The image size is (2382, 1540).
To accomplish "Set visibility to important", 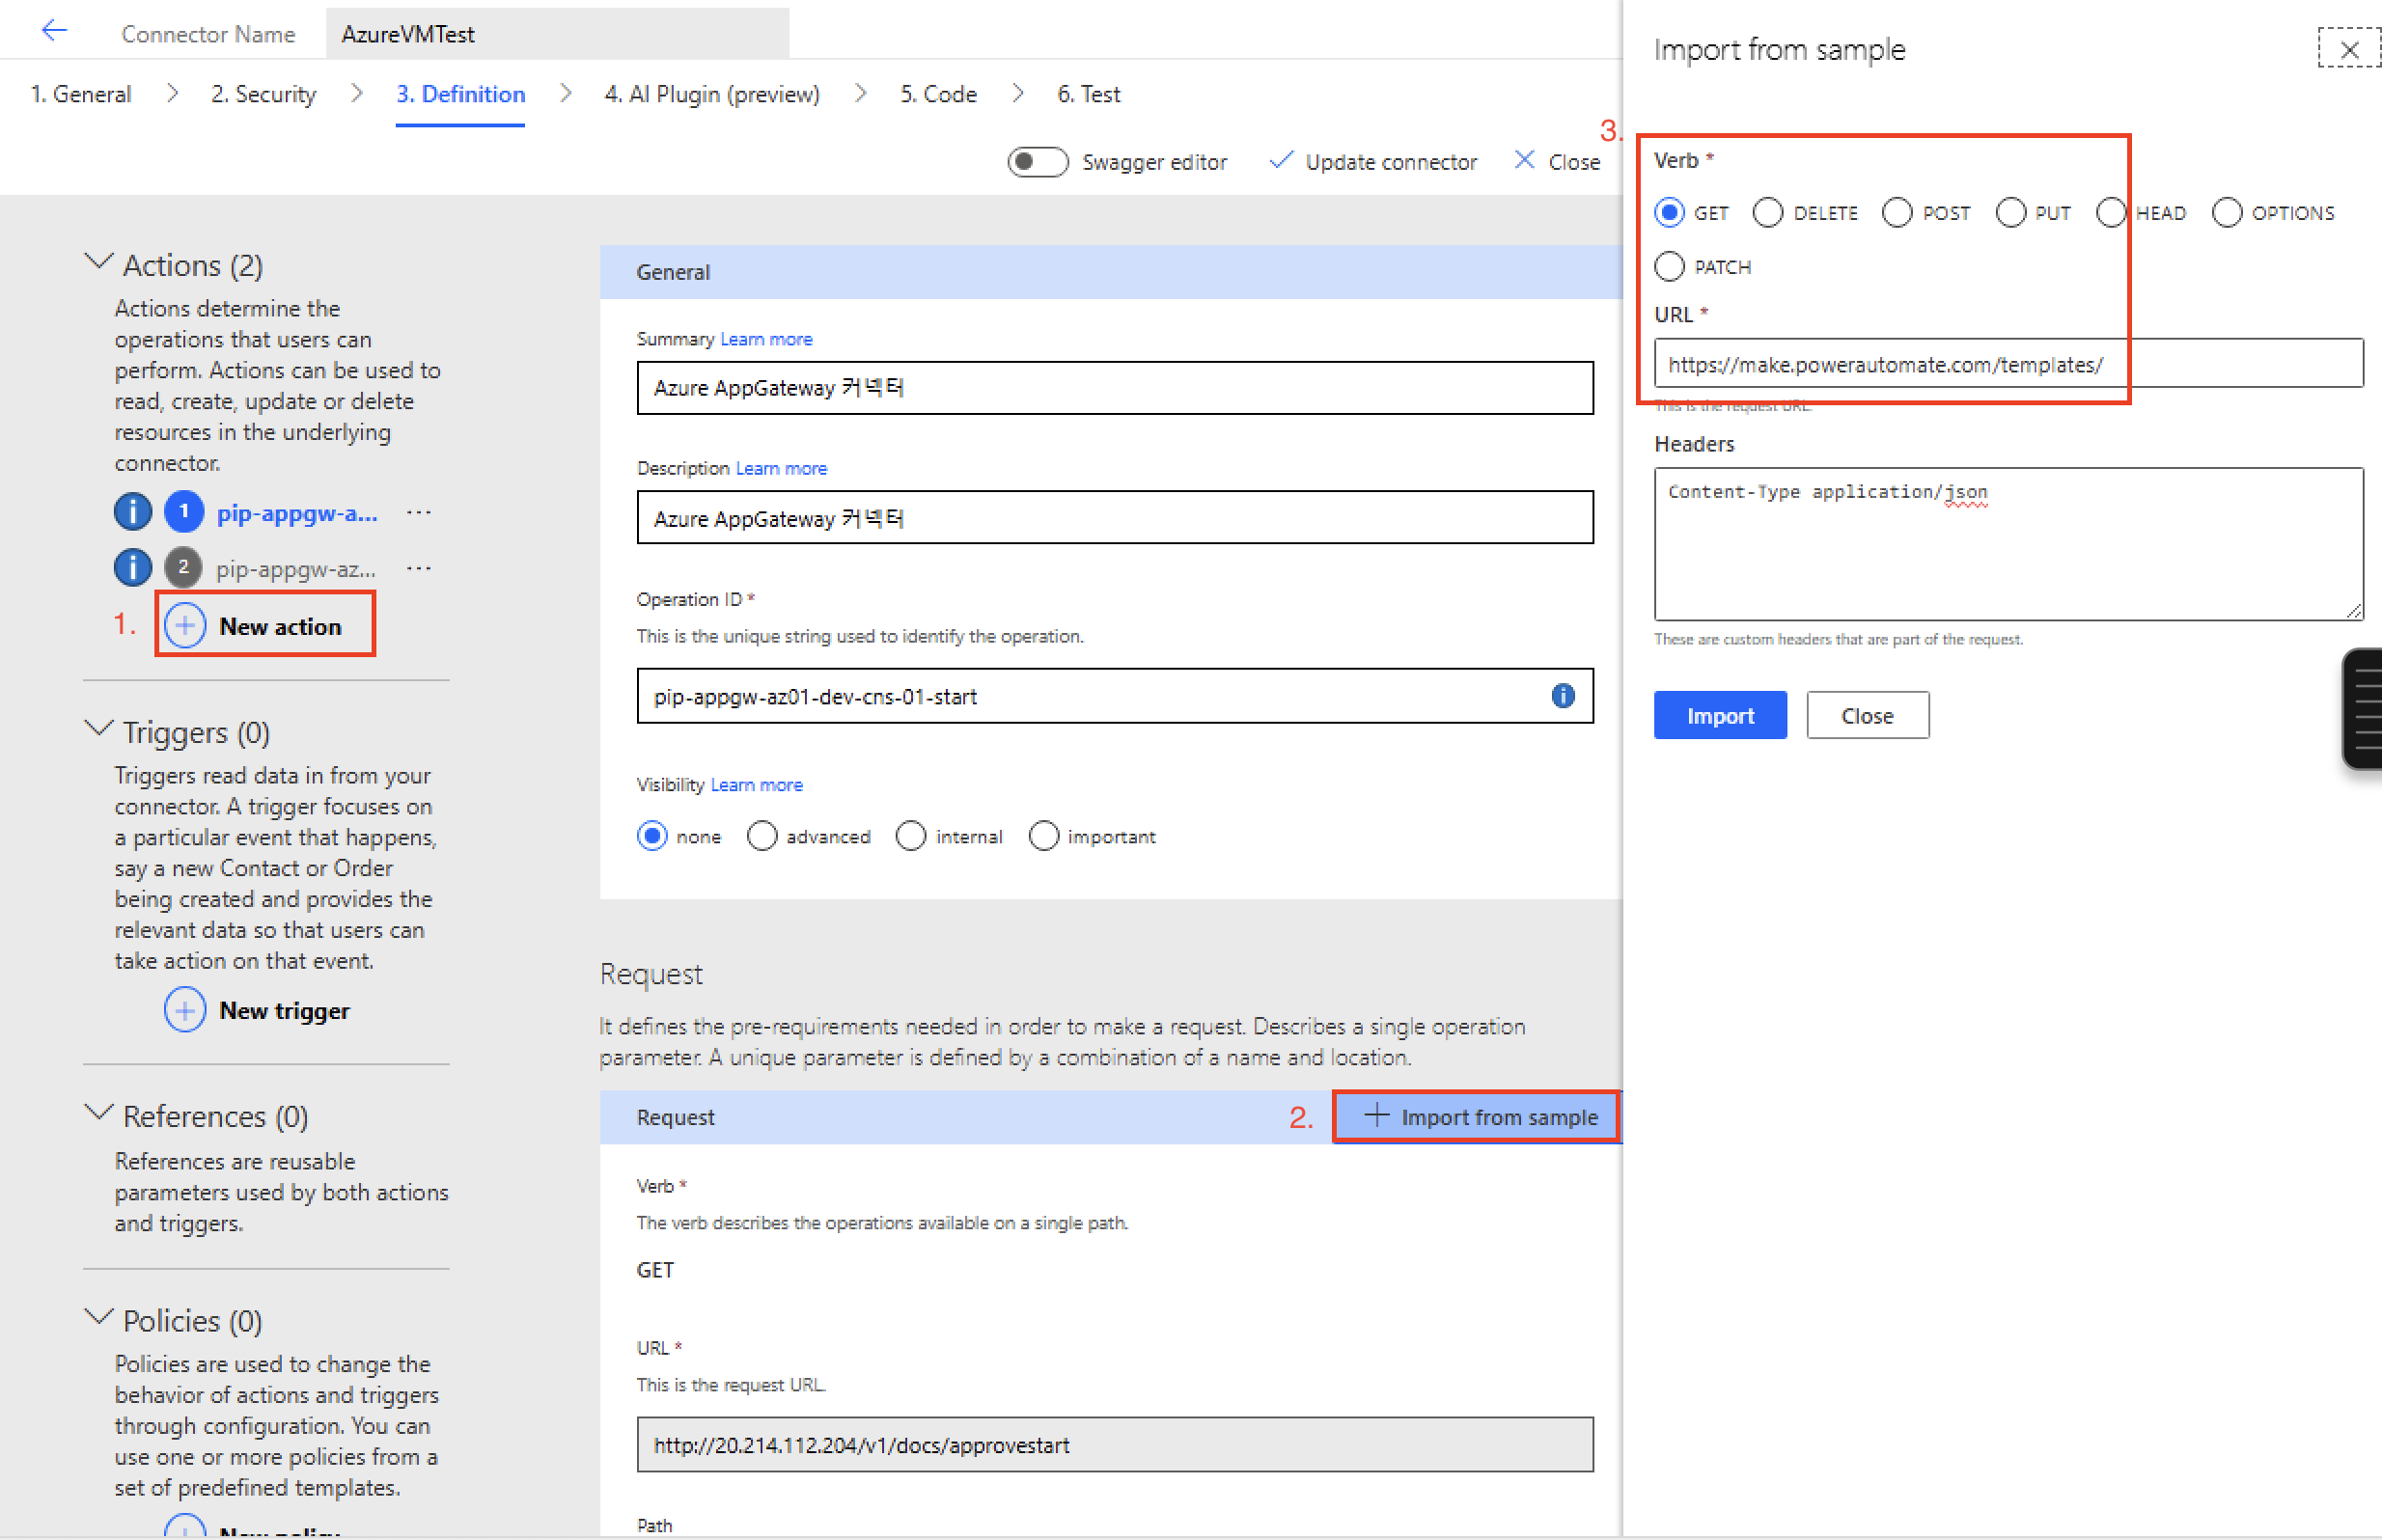I will pyautogui.click(x=1044, y=836).
